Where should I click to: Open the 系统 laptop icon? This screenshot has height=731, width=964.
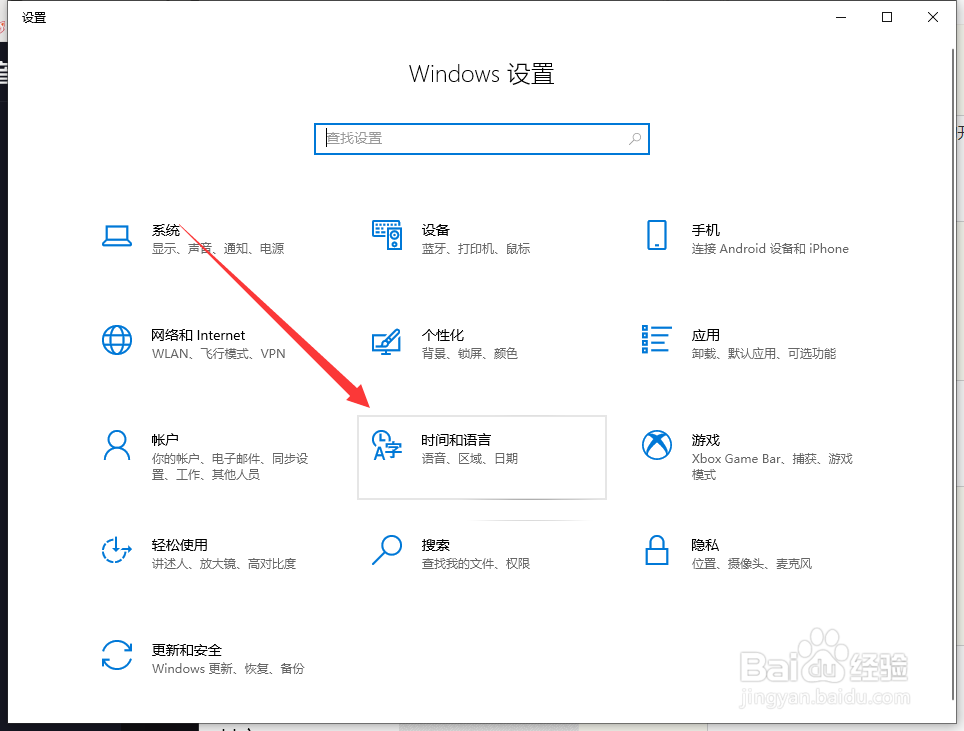pyautogui.click(x=117, y=236)
